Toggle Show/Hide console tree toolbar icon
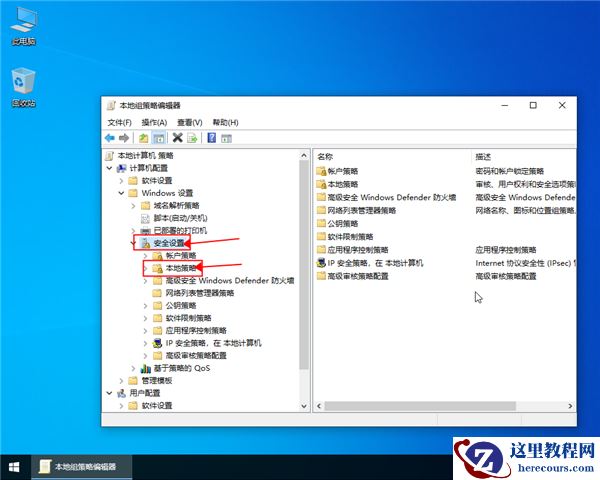The width and height of the screenshot is (600, 480). 158,138
